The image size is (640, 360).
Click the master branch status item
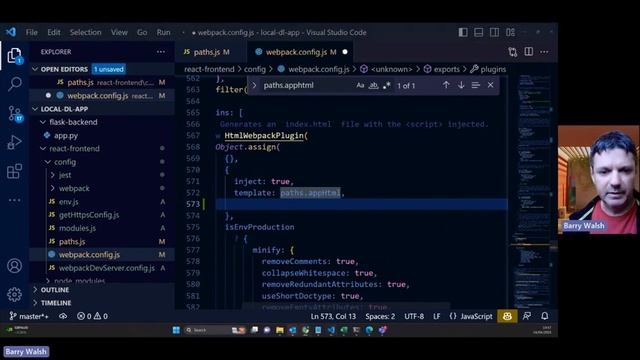(x=29, y=316)
